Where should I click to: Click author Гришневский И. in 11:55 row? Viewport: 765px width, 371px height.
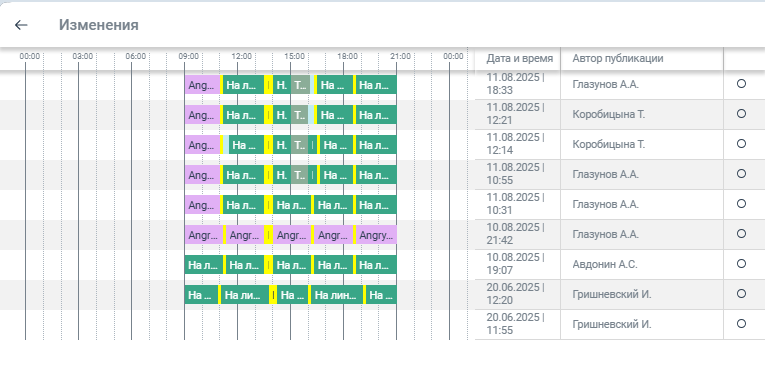click(612, 324)
